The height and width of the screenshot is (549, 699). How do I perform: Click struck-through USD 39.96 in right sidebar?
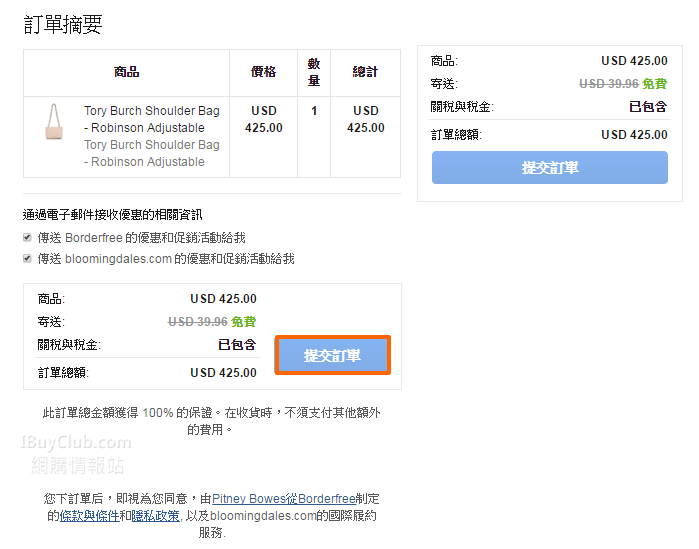[x=609, y=84]
